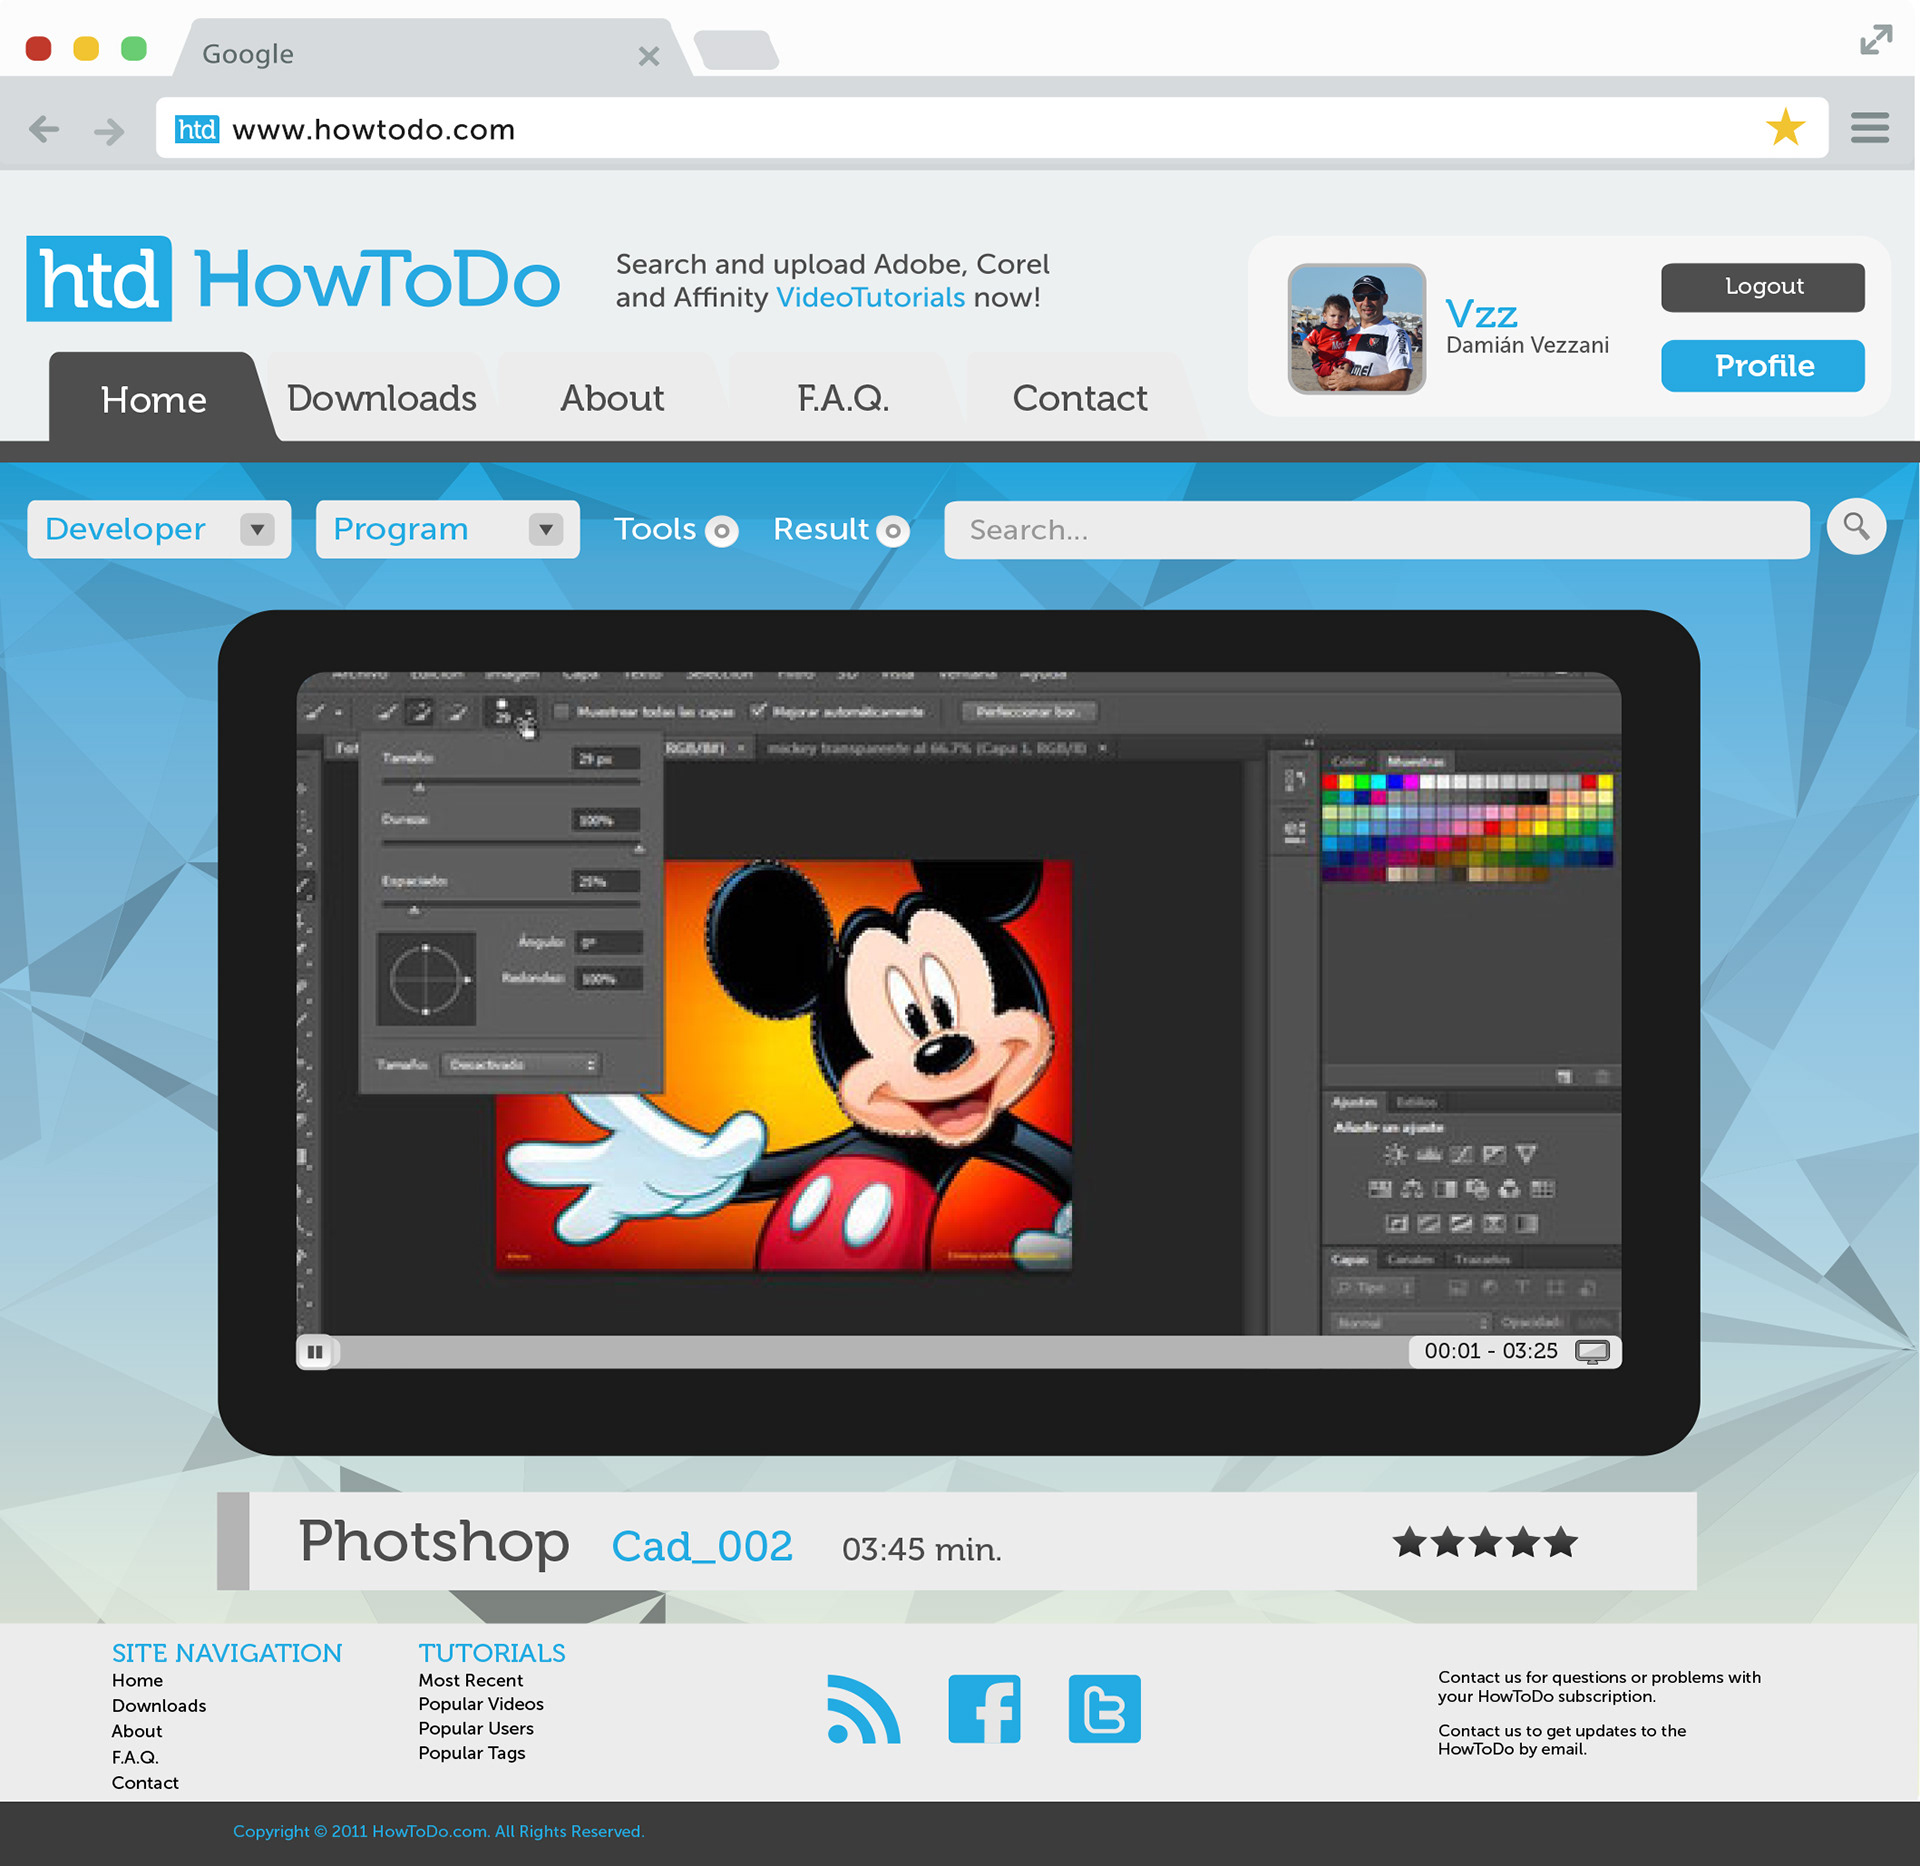
Task: Open the Contact tab
Action: [x=1079, y=398]
